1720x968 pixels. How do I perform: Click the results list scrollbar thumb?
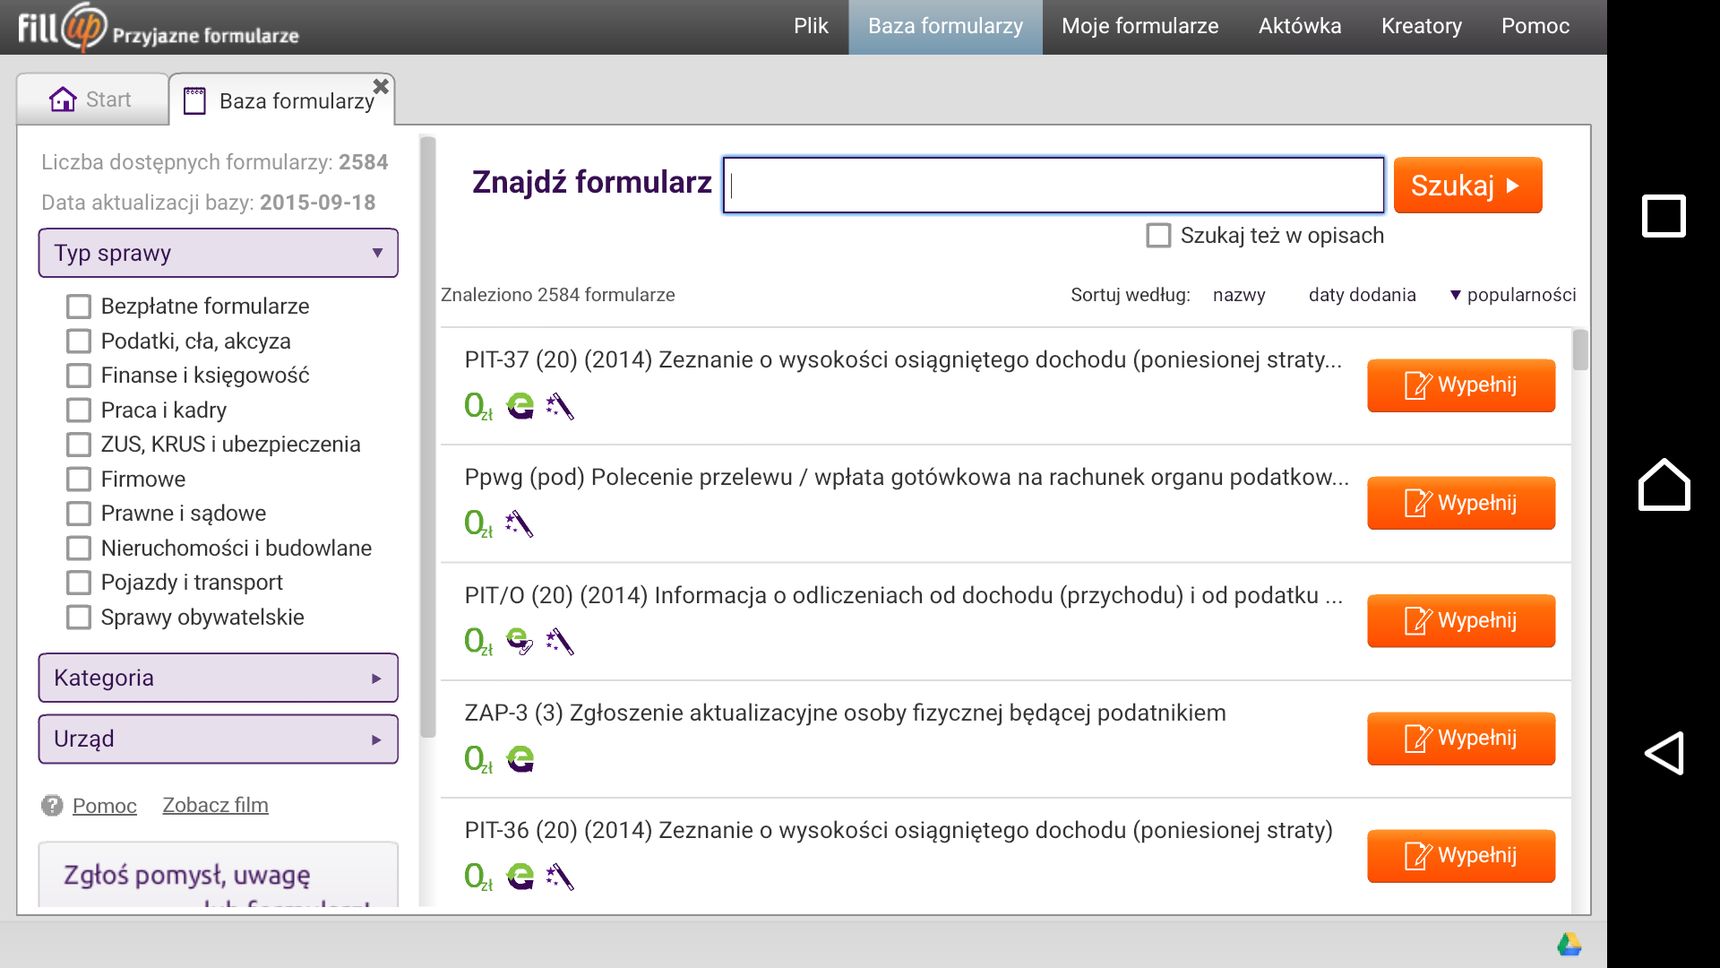tap(1580, 350)
